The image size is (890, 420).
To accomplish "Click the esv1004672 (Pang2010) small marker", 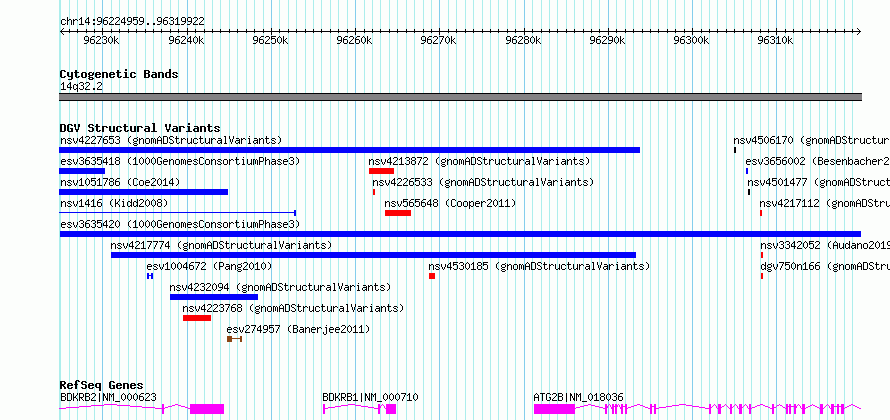I will tap(150, 276).
